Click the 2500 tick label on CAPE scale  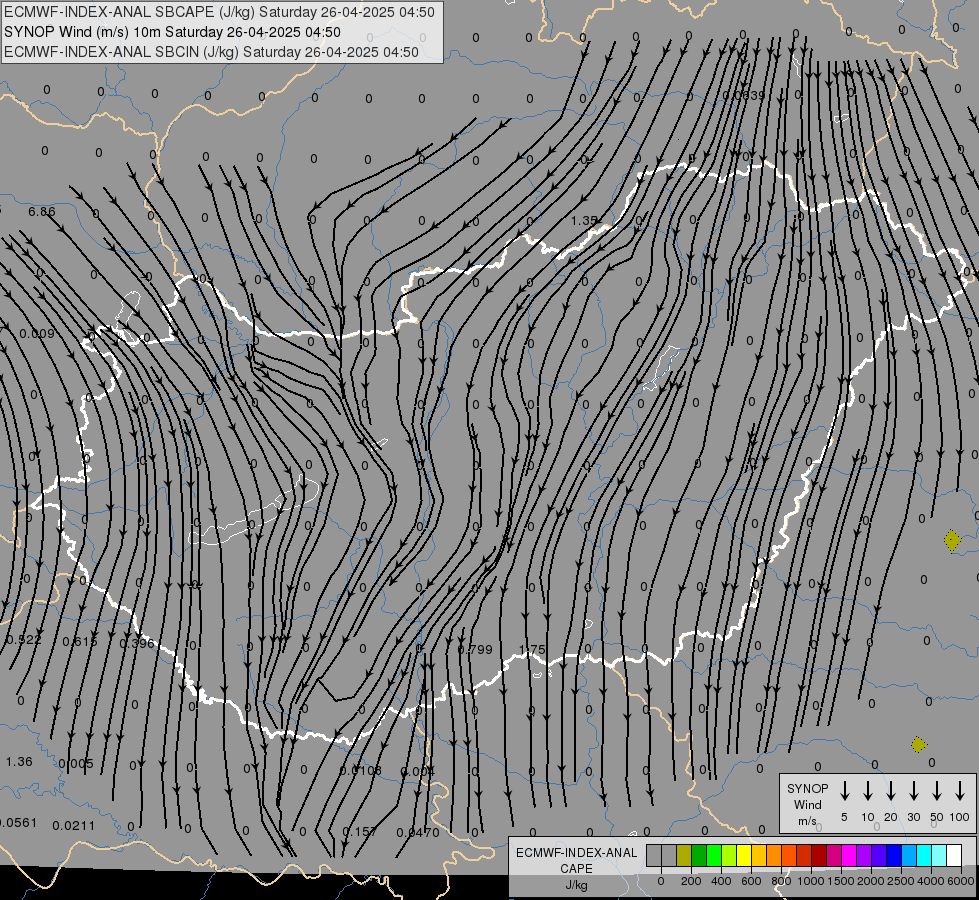(x=900, y=881)
